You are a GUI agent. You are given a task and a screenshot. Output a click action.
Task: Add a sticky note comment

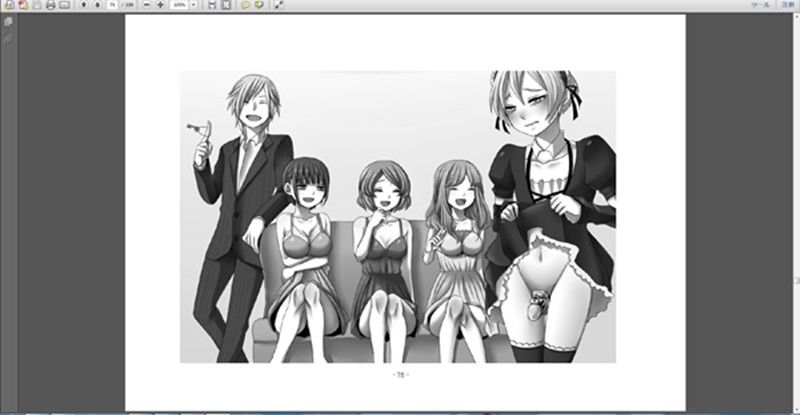[245, 5]
